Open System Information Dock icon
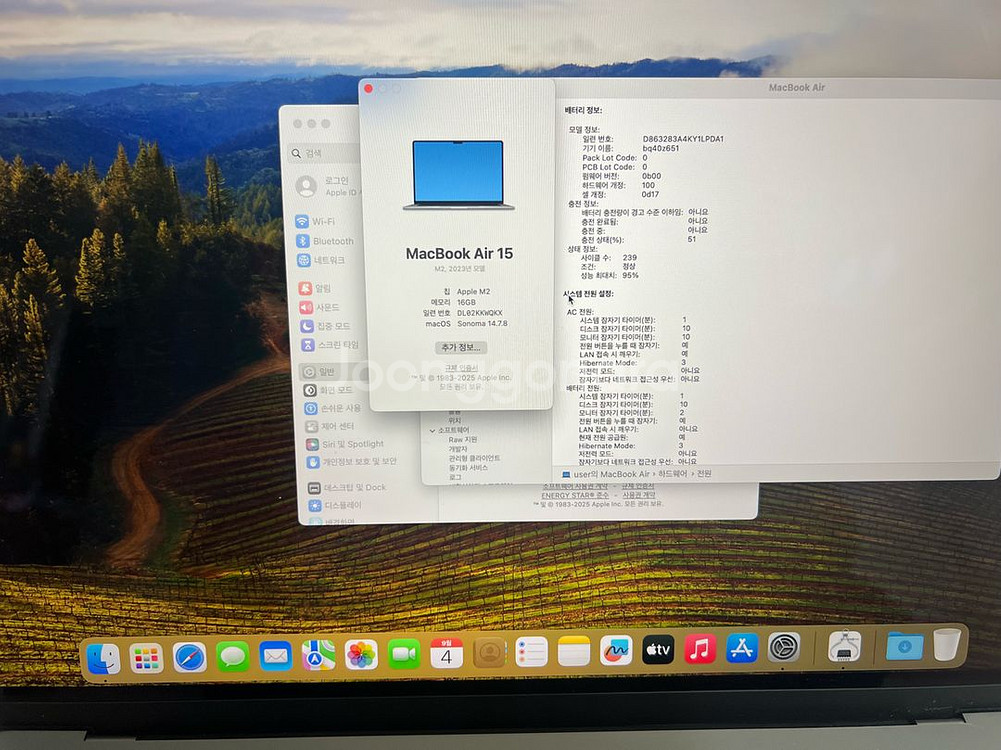The width and height of the screenshot is (1001, 750). pyautogui.click(x=844, y=646)
